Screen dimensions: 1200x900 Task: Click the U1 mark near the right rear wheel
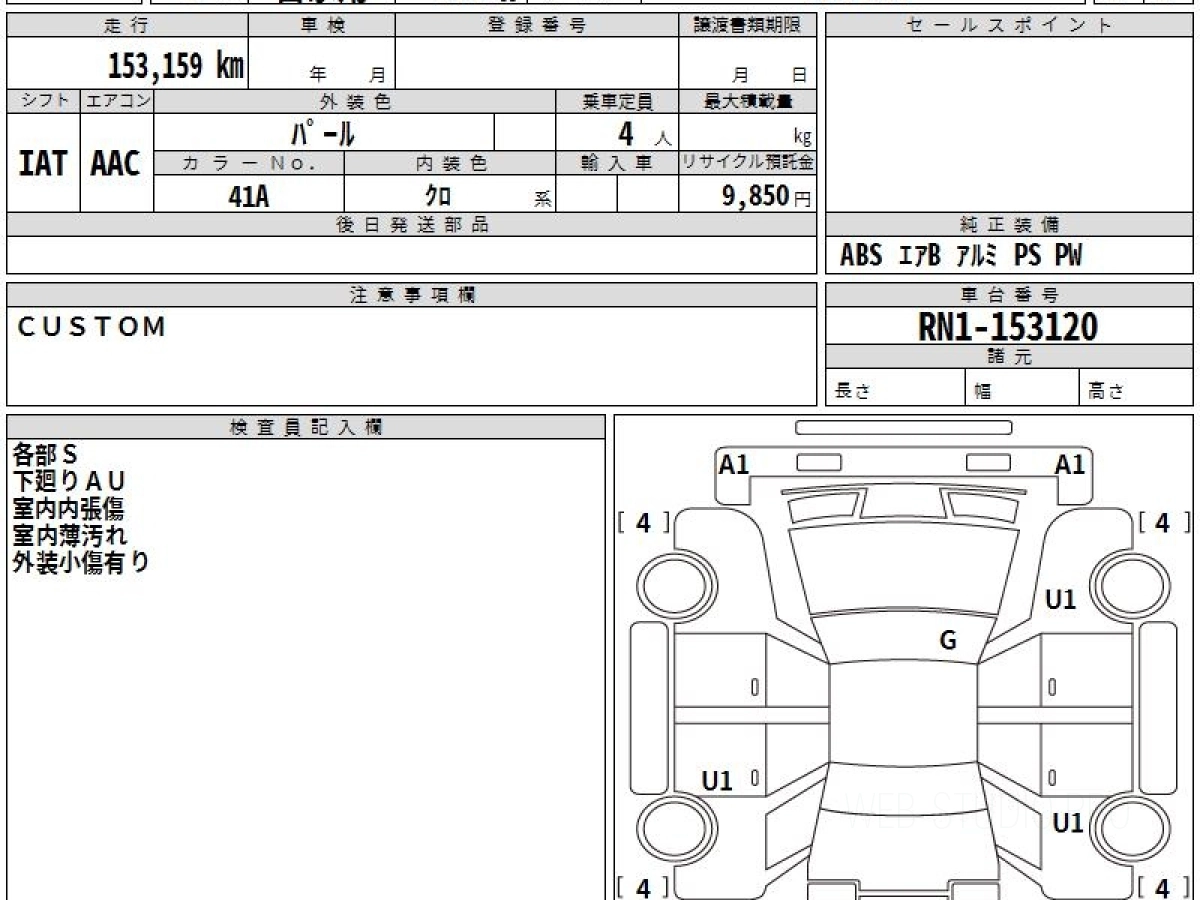1068,823
